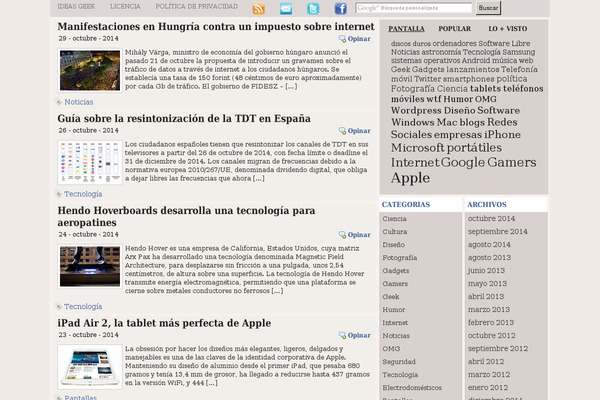Click the Buscar button
Viewport: 600px width, 400px height.
point(488,8)
